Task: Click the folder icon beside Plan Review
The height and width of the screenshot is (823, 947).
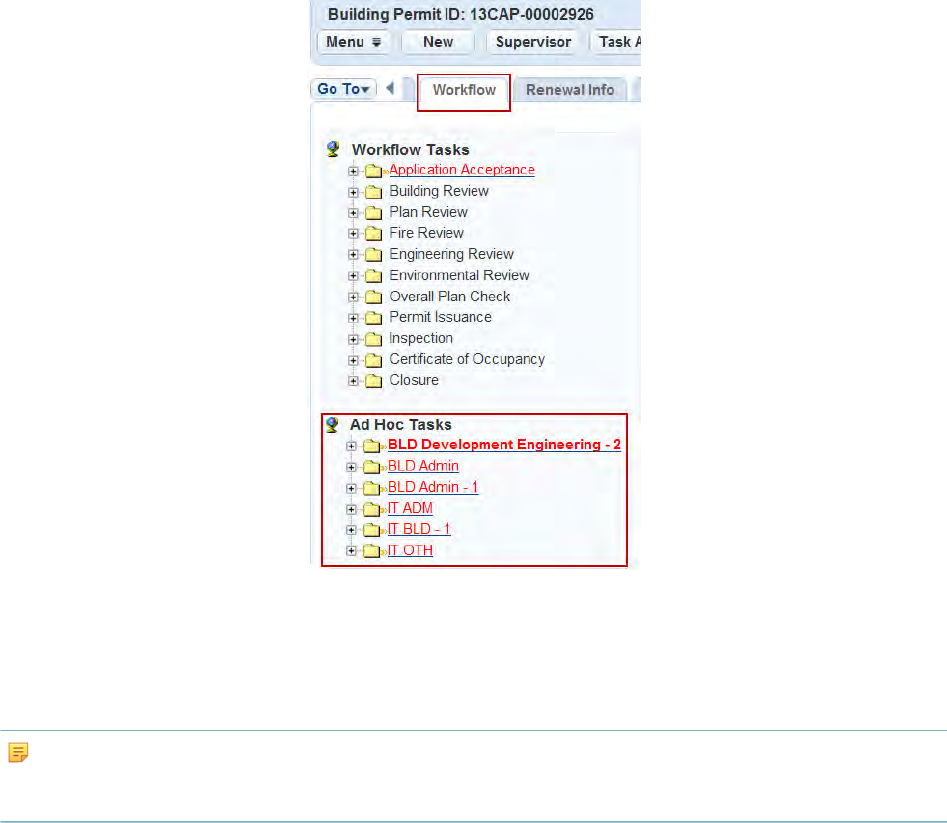Action: [374, 213]
